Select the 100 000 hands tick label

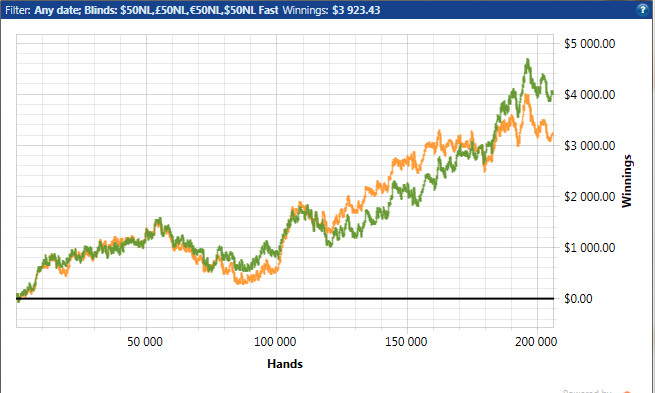(x=275, y=342)
